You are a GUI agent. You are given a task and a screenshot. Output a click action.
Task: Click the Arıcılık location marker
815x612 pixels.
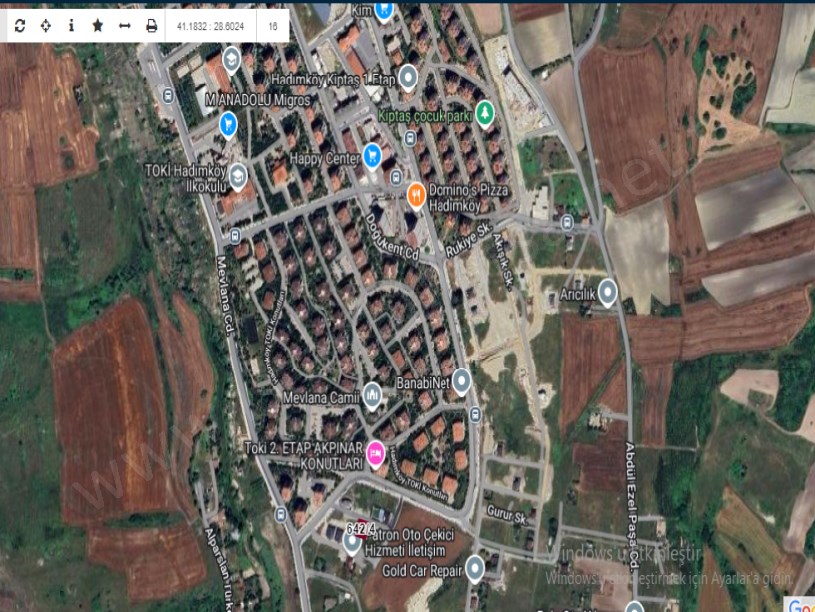tap(607, 291)
